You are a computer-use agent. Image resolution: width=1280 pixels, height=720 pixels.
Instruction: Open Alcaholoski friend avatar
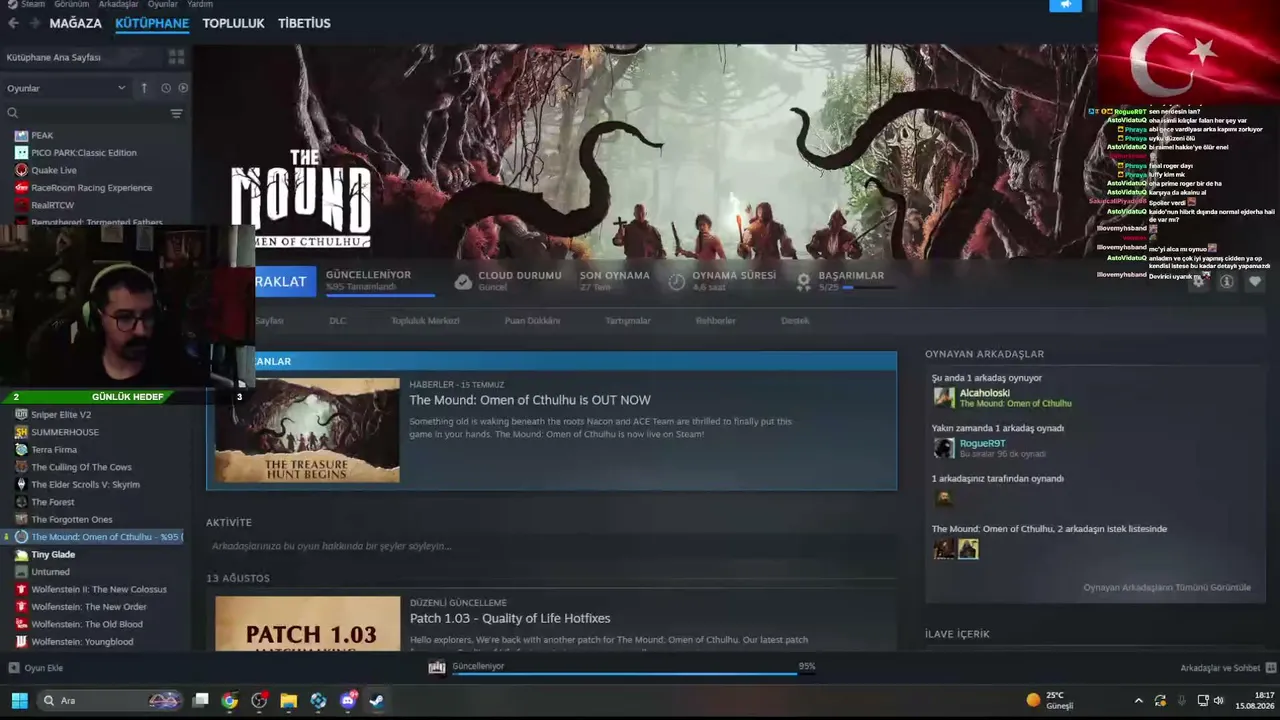(943, 397)
